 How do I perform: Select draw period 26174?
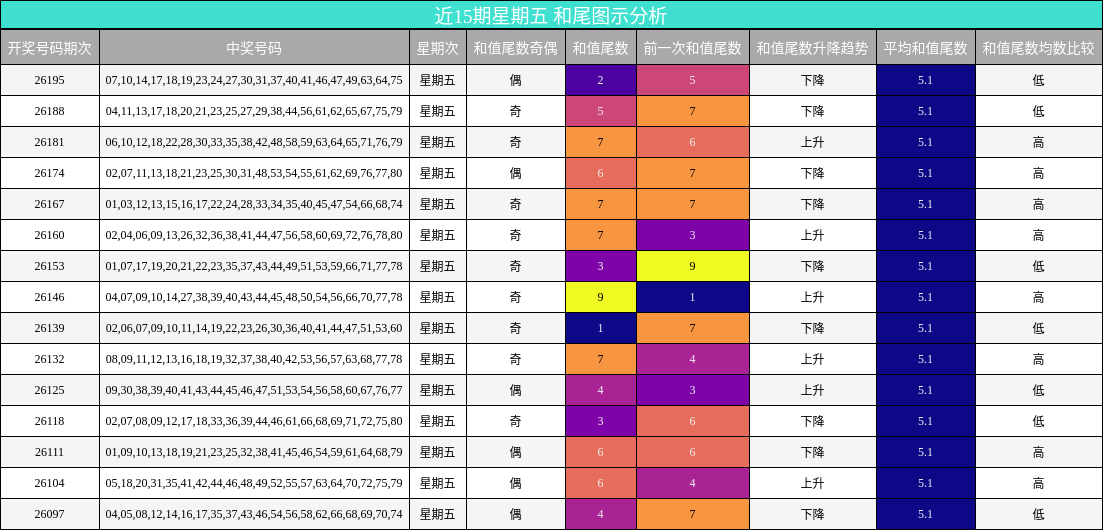point(50,173)
